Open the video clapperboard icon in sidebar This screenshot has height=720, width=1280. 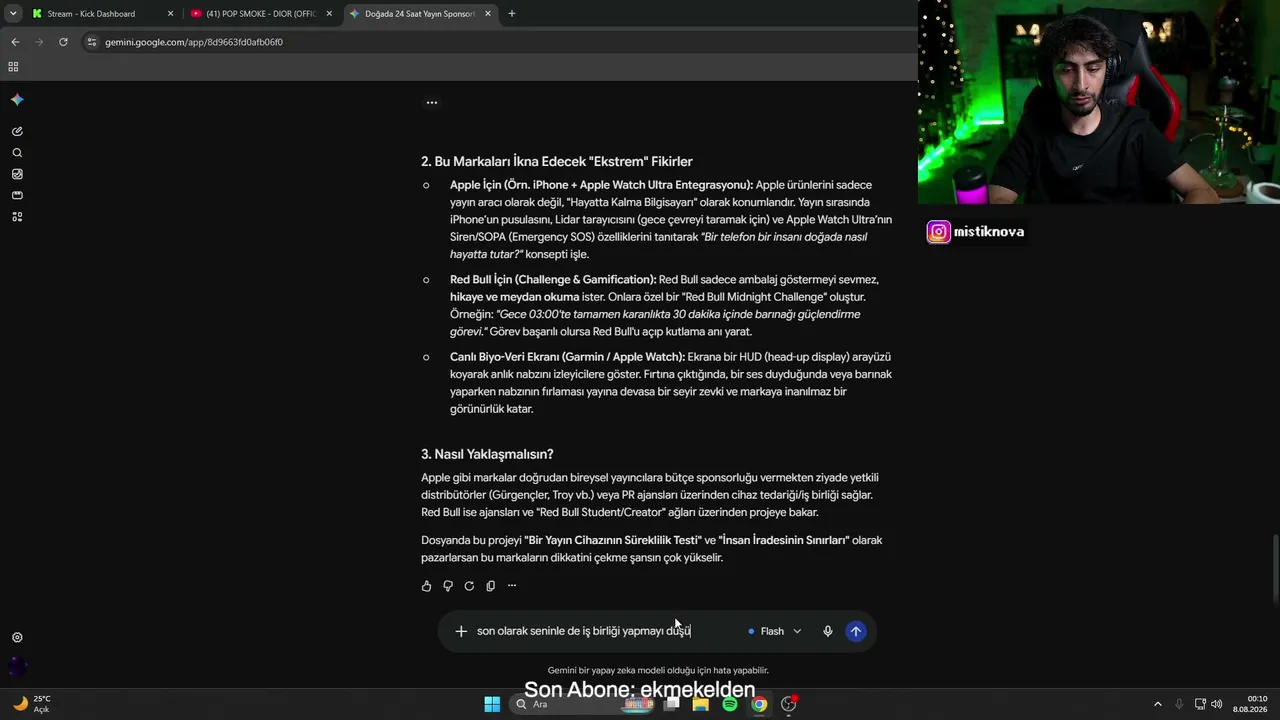17,195
